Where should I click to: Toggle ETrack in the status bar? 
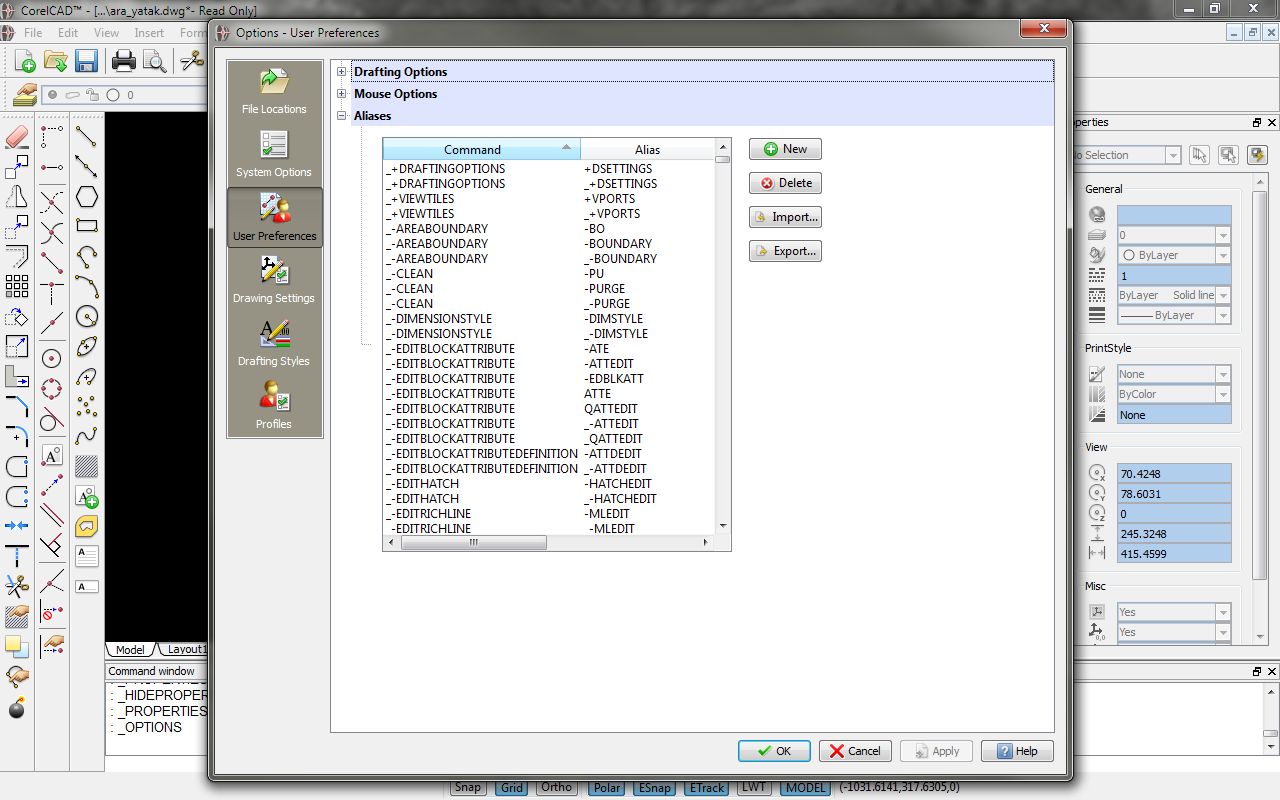point(707,788)
